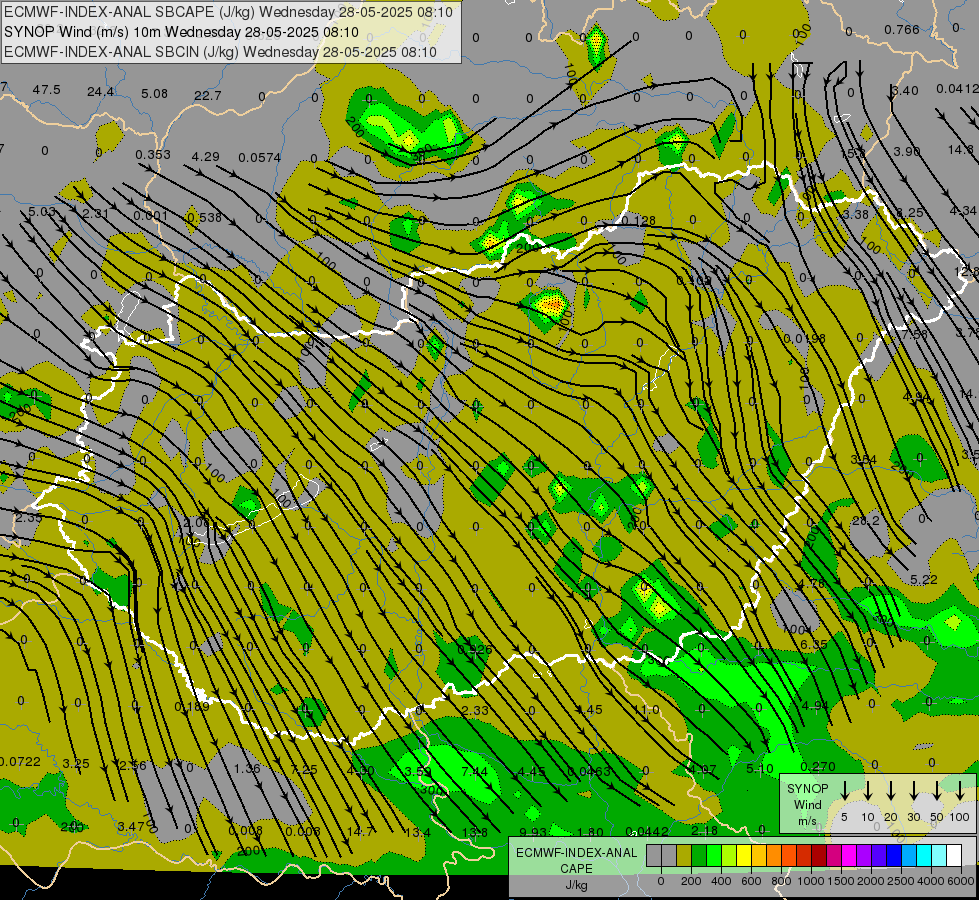Click the 5.22 value on the map
979x900 pixels.
click(923, 580)
